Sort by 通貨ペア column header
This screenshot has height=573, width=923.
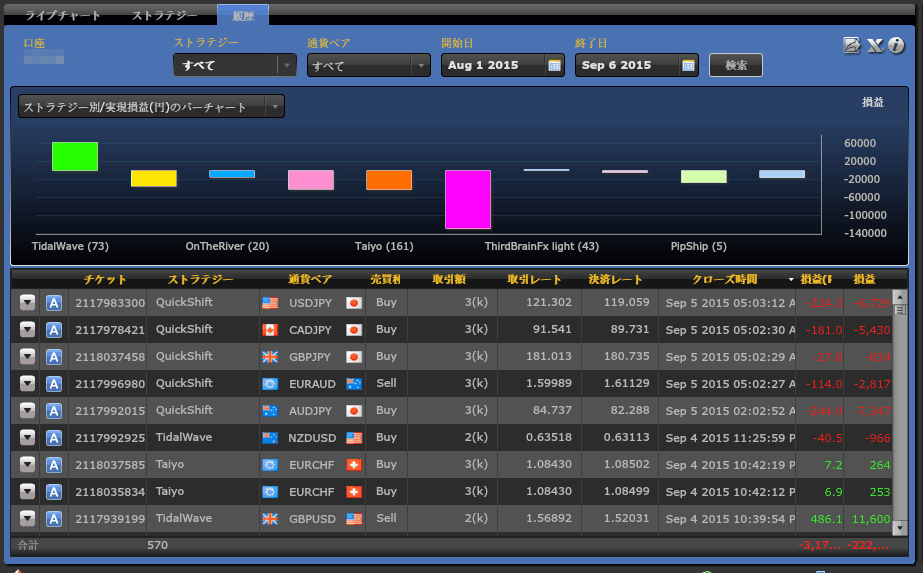[x=310, y=279]
